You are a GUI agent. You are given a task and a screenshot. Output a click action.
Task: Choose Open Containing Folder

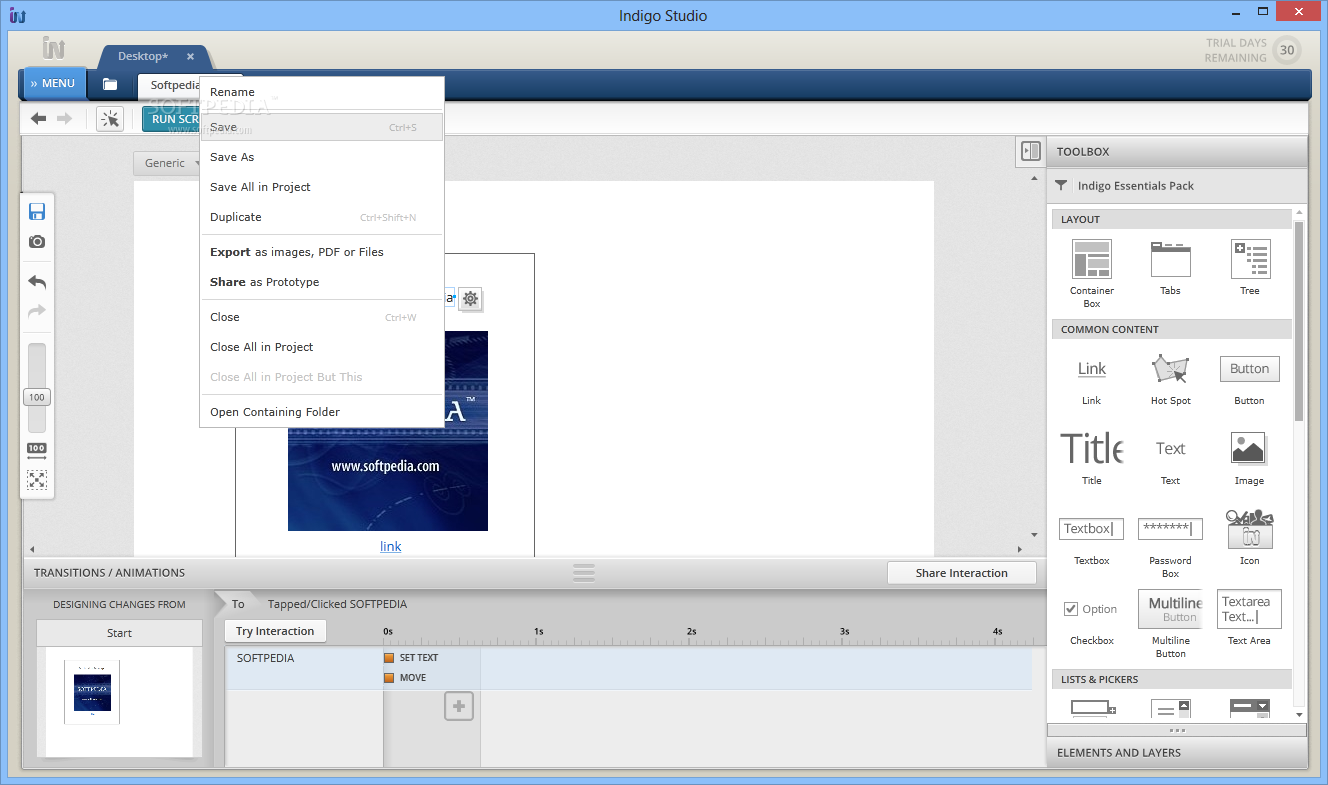click(x=322, y=412)
